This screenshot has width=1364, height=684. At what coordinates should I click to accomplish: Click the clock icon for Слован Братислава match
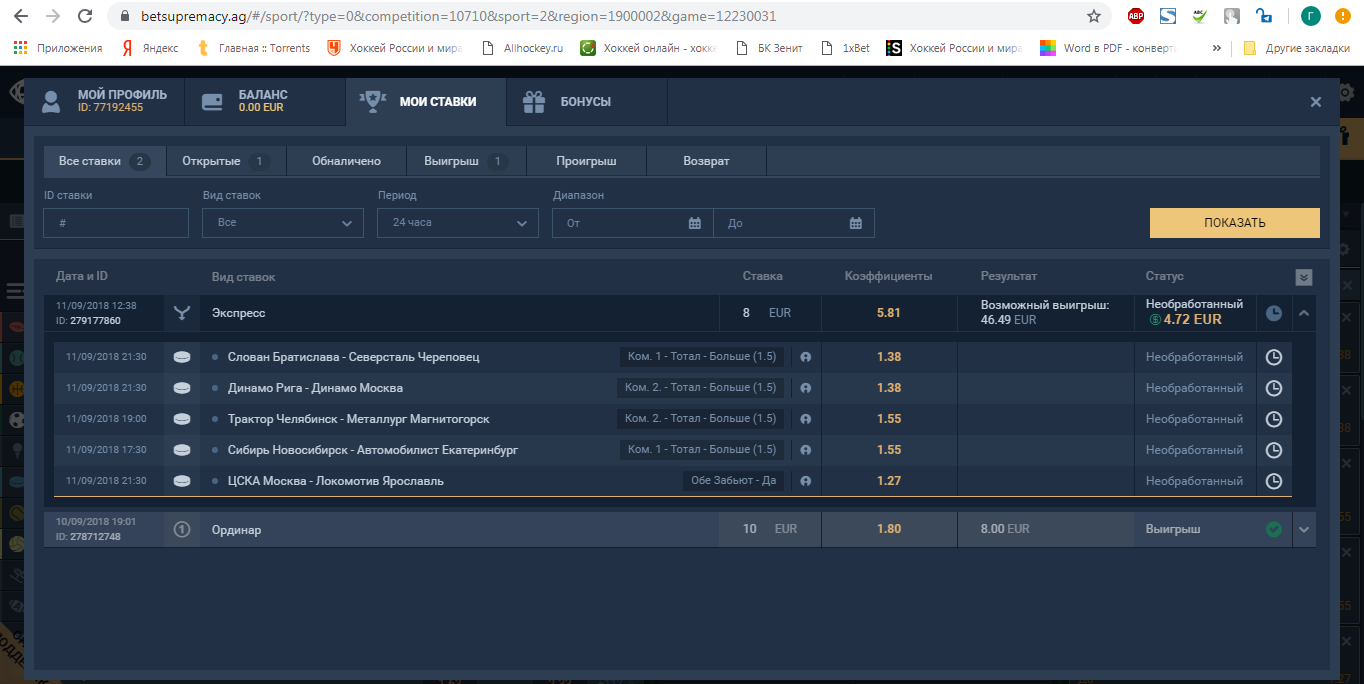(x=1274, y=357)
